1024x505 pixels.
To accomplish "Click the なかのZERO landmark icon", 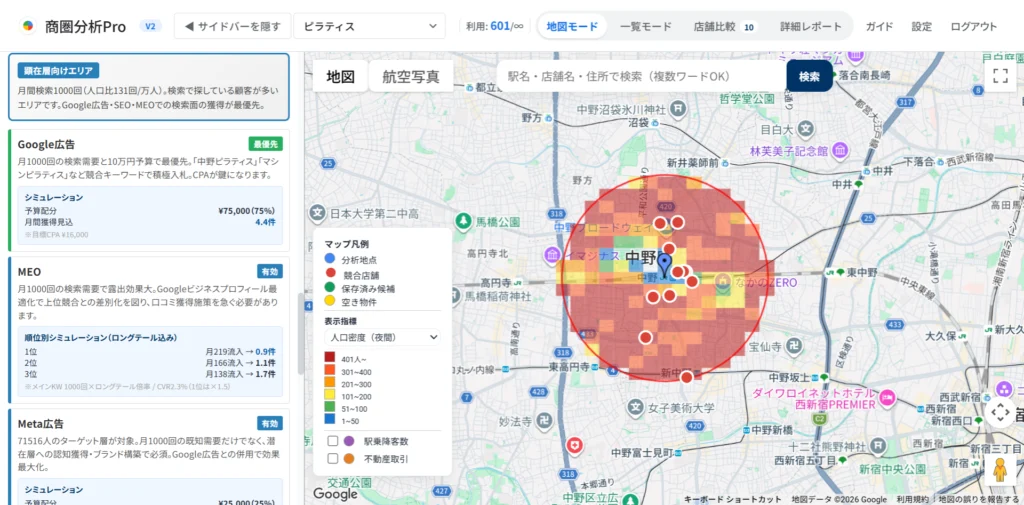I will click(x=722, y=282).
